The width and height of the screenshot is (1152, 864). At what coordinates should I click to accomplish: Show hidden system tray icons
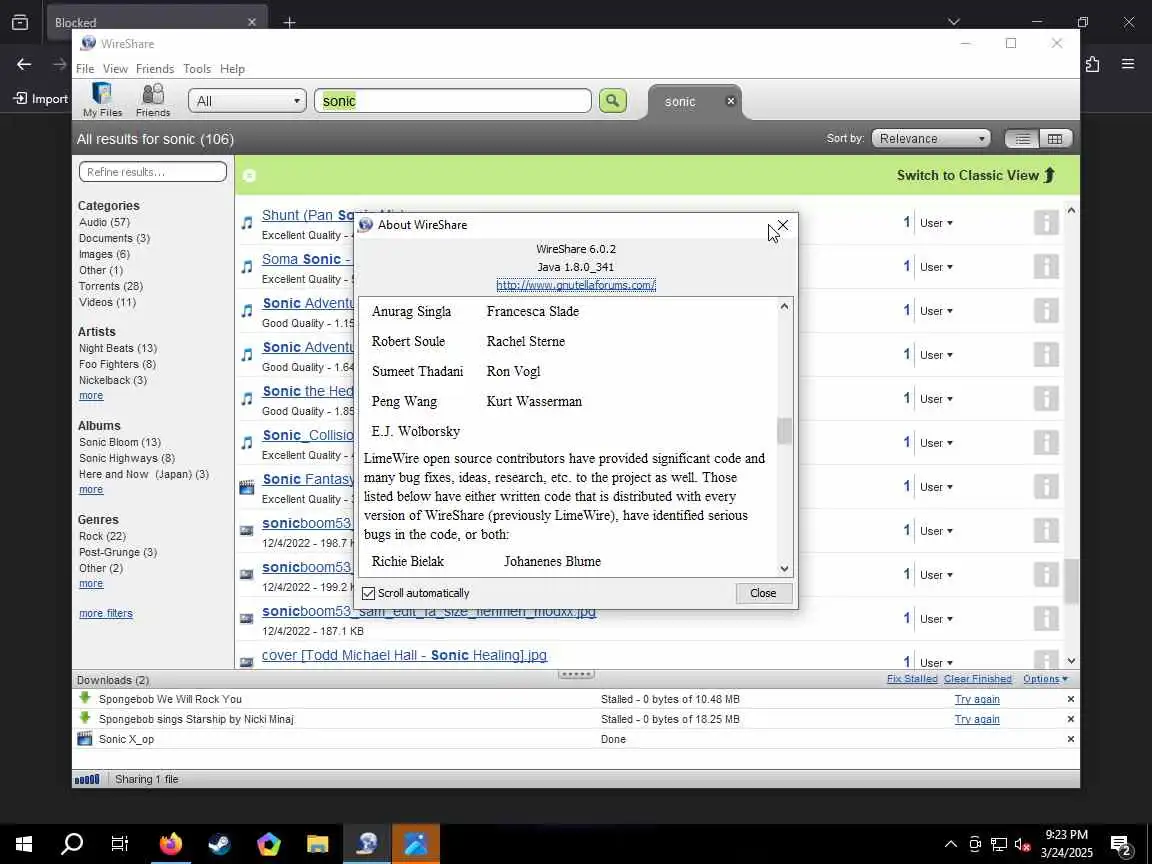951,843
